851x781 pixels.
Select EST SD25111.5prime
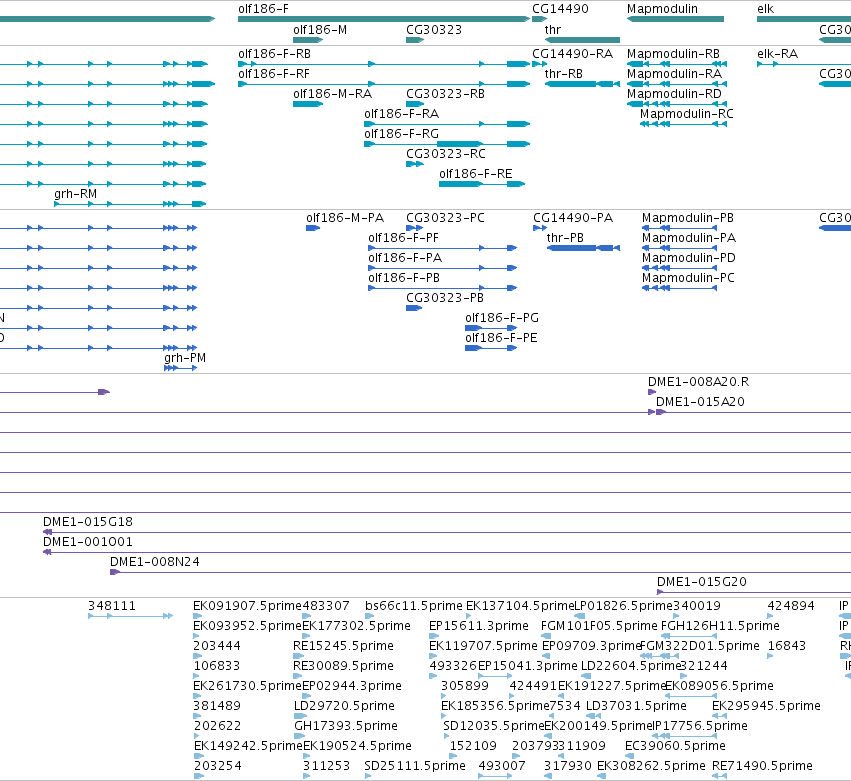coord(415,766)
